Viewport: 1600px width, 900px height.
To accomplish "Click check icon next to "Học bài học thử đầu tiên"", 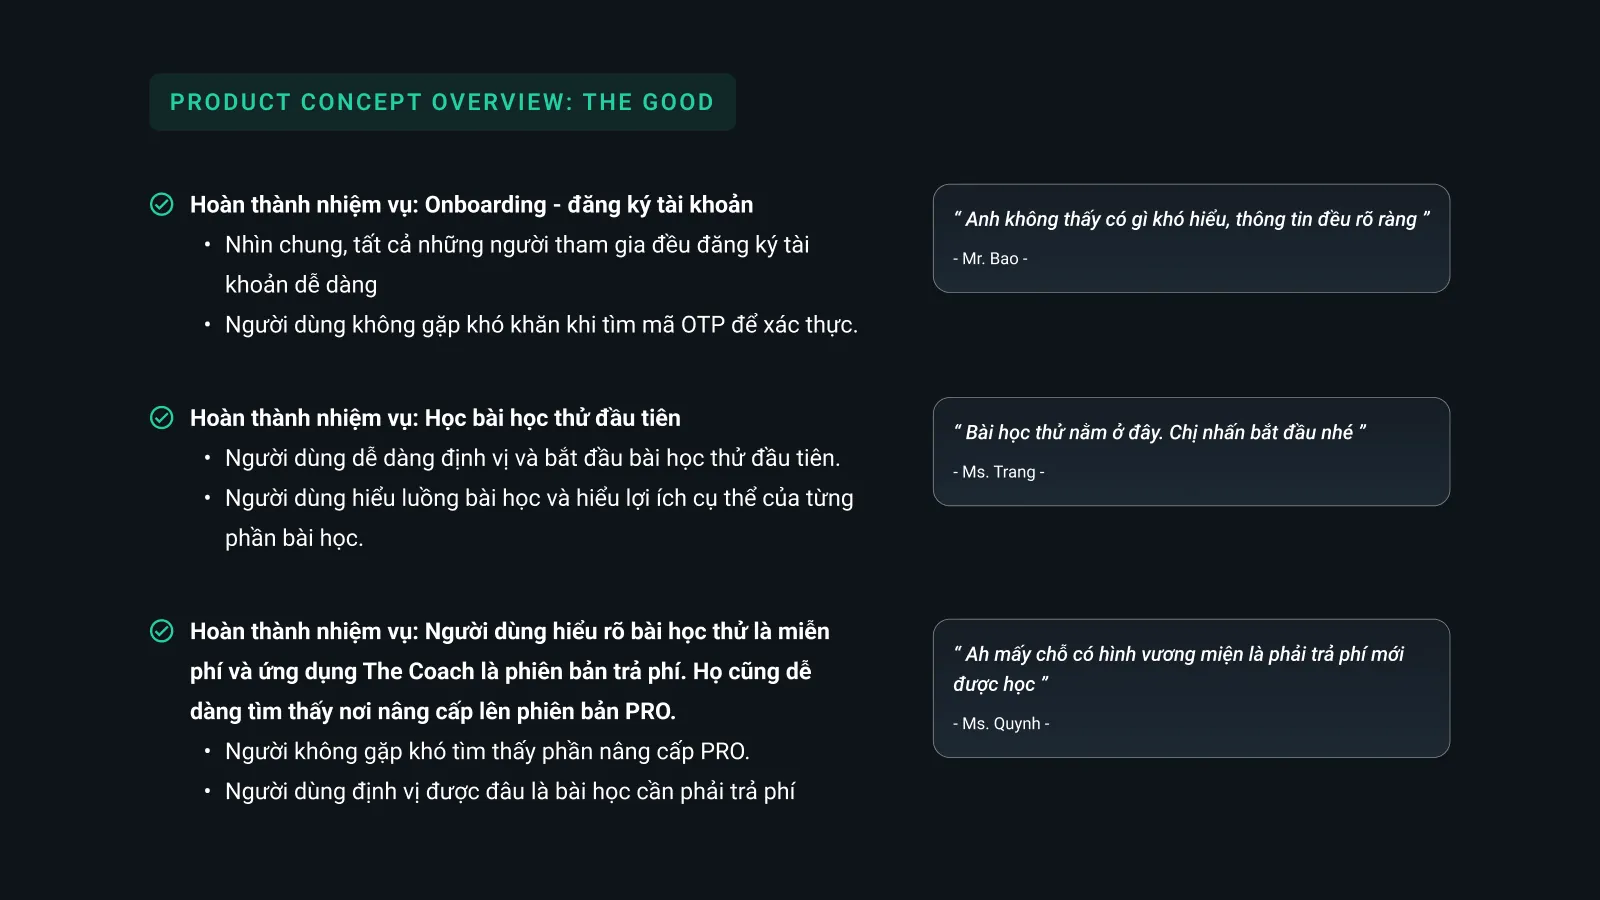I will tap(161, 417).
